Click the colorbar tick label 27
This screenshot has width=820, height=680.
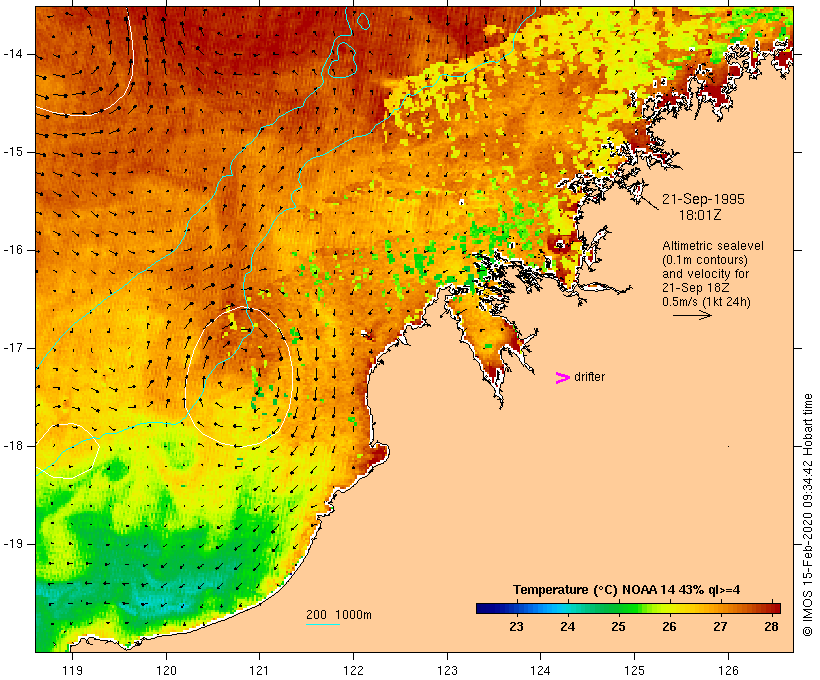tap(721, 627)
